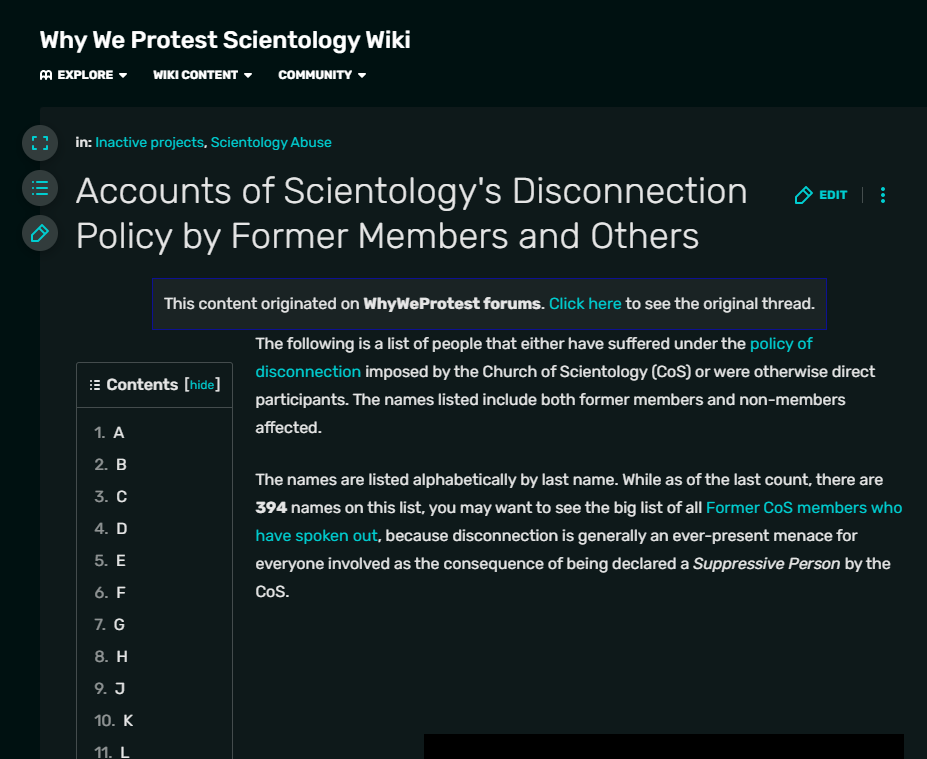The width and height of the screenshot is (927, 759).
Task: Open the 'policy of' disconnection link
Action: click(781, 343)
